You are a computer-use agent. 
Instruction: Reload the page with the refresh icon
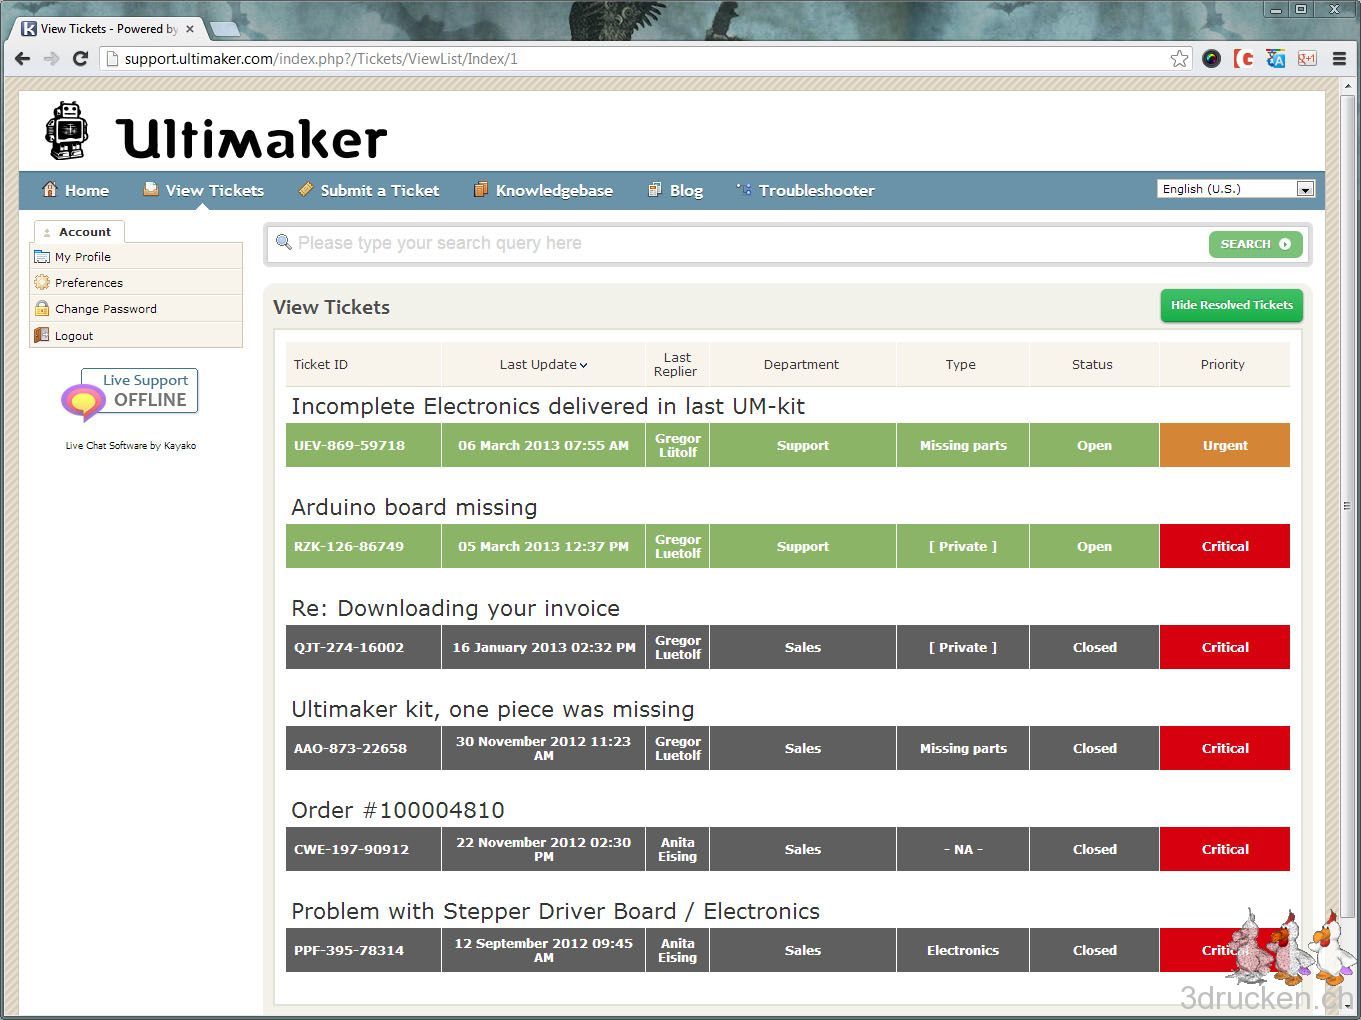coord(80,58)
